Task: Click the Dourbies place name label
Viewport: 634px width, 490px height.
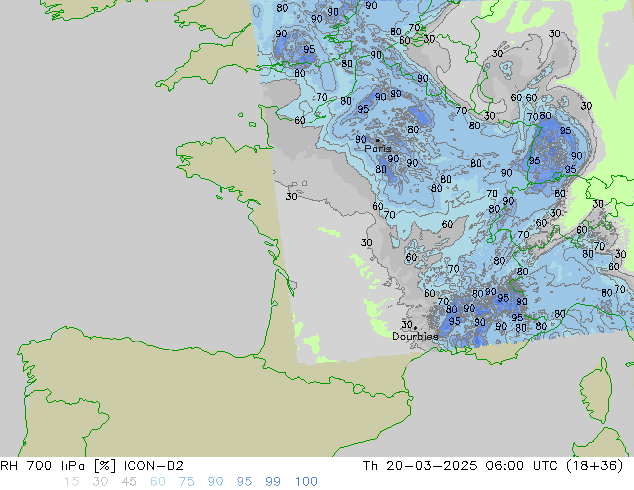Action: pos(415,337)
